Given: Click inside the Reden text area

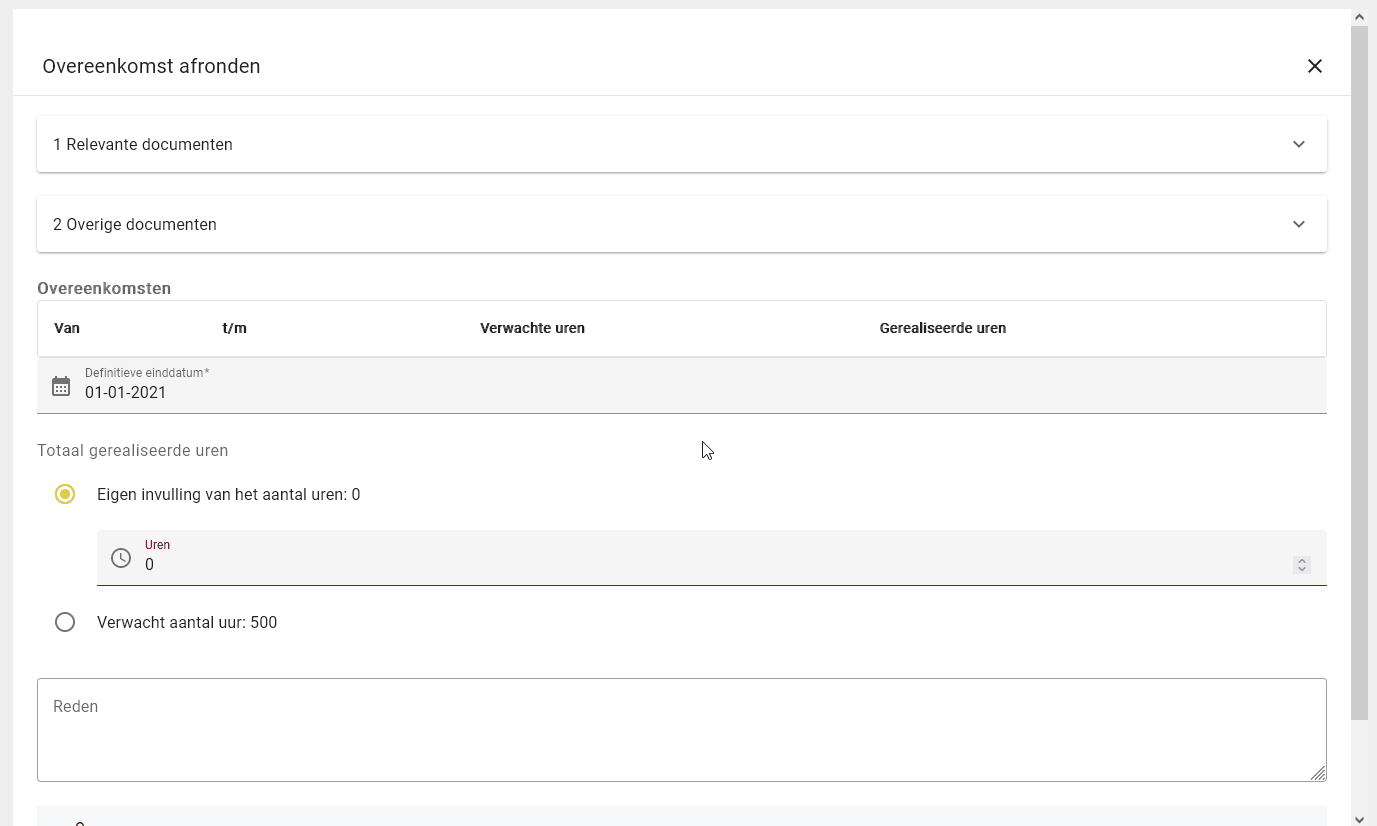Looking at the screenshot, I should click(x=682, y=729).
